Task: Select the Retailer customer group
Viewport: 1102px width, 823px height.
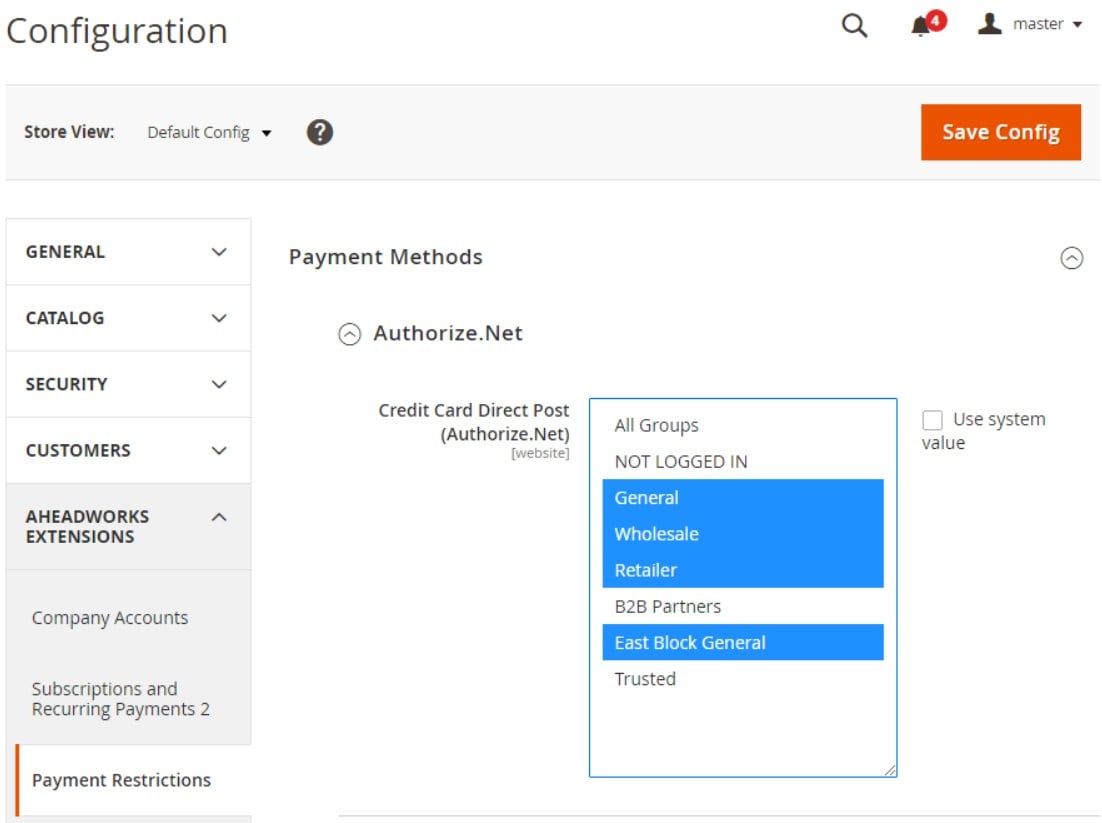Action: pos(743,570)
